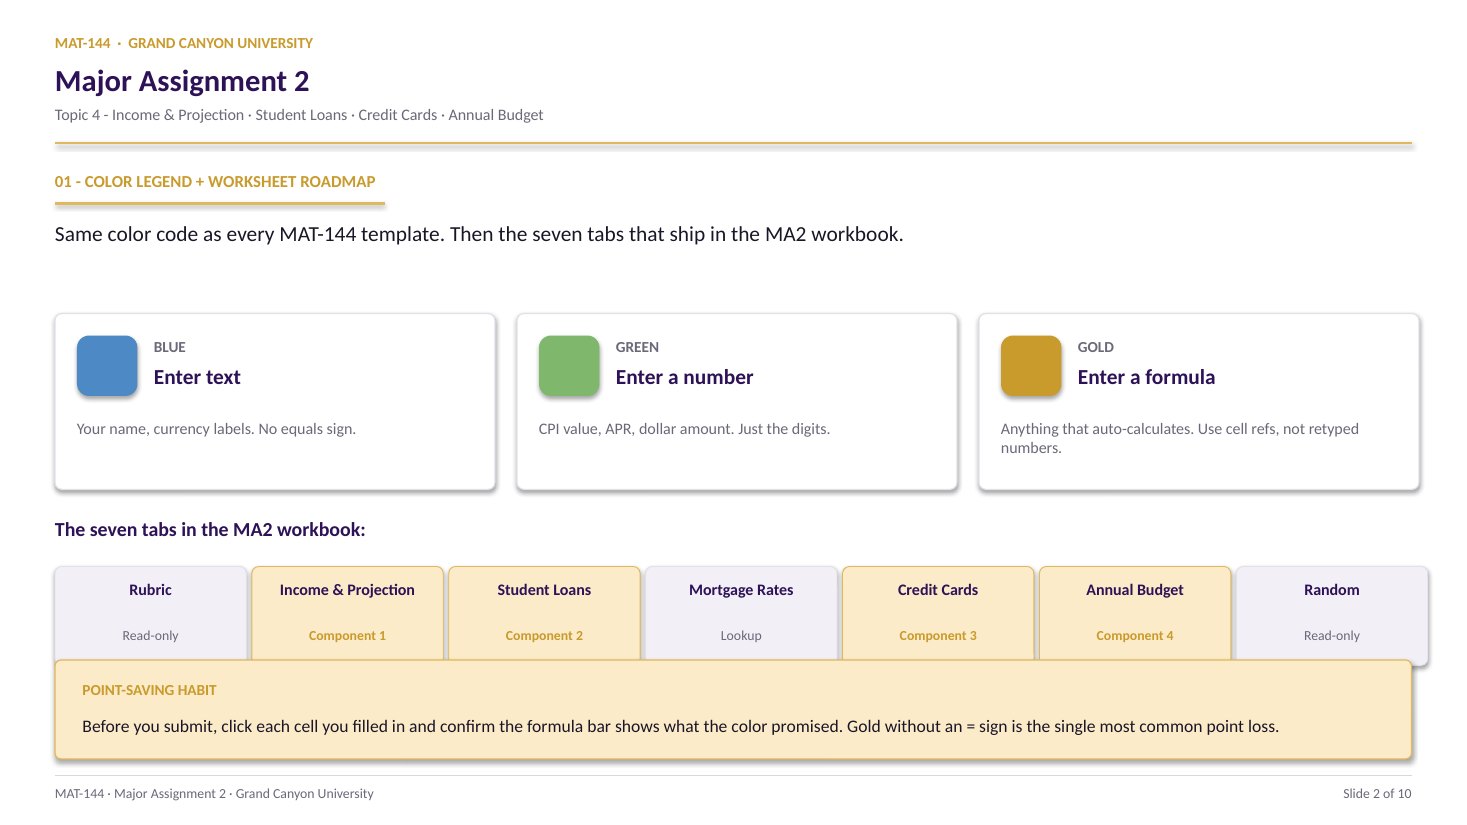The image size is (1467, 825).
Task: Open the Student Loans tab card
Action: tap(544, 613)
